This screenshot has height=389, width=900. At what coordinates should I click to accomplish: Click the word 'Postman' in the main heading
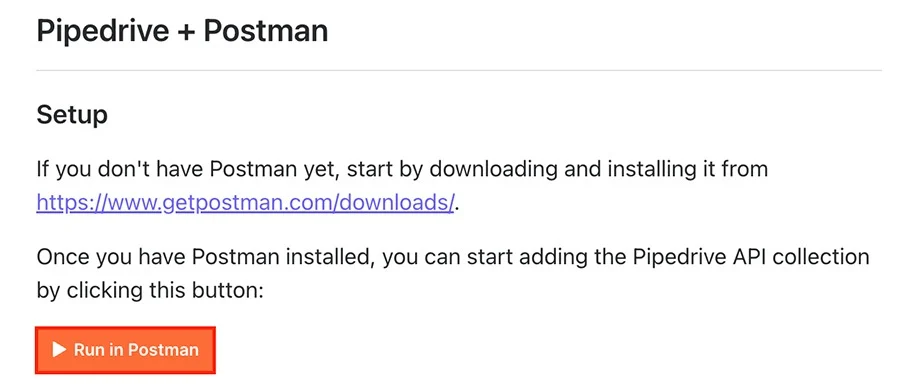point(266,31)
